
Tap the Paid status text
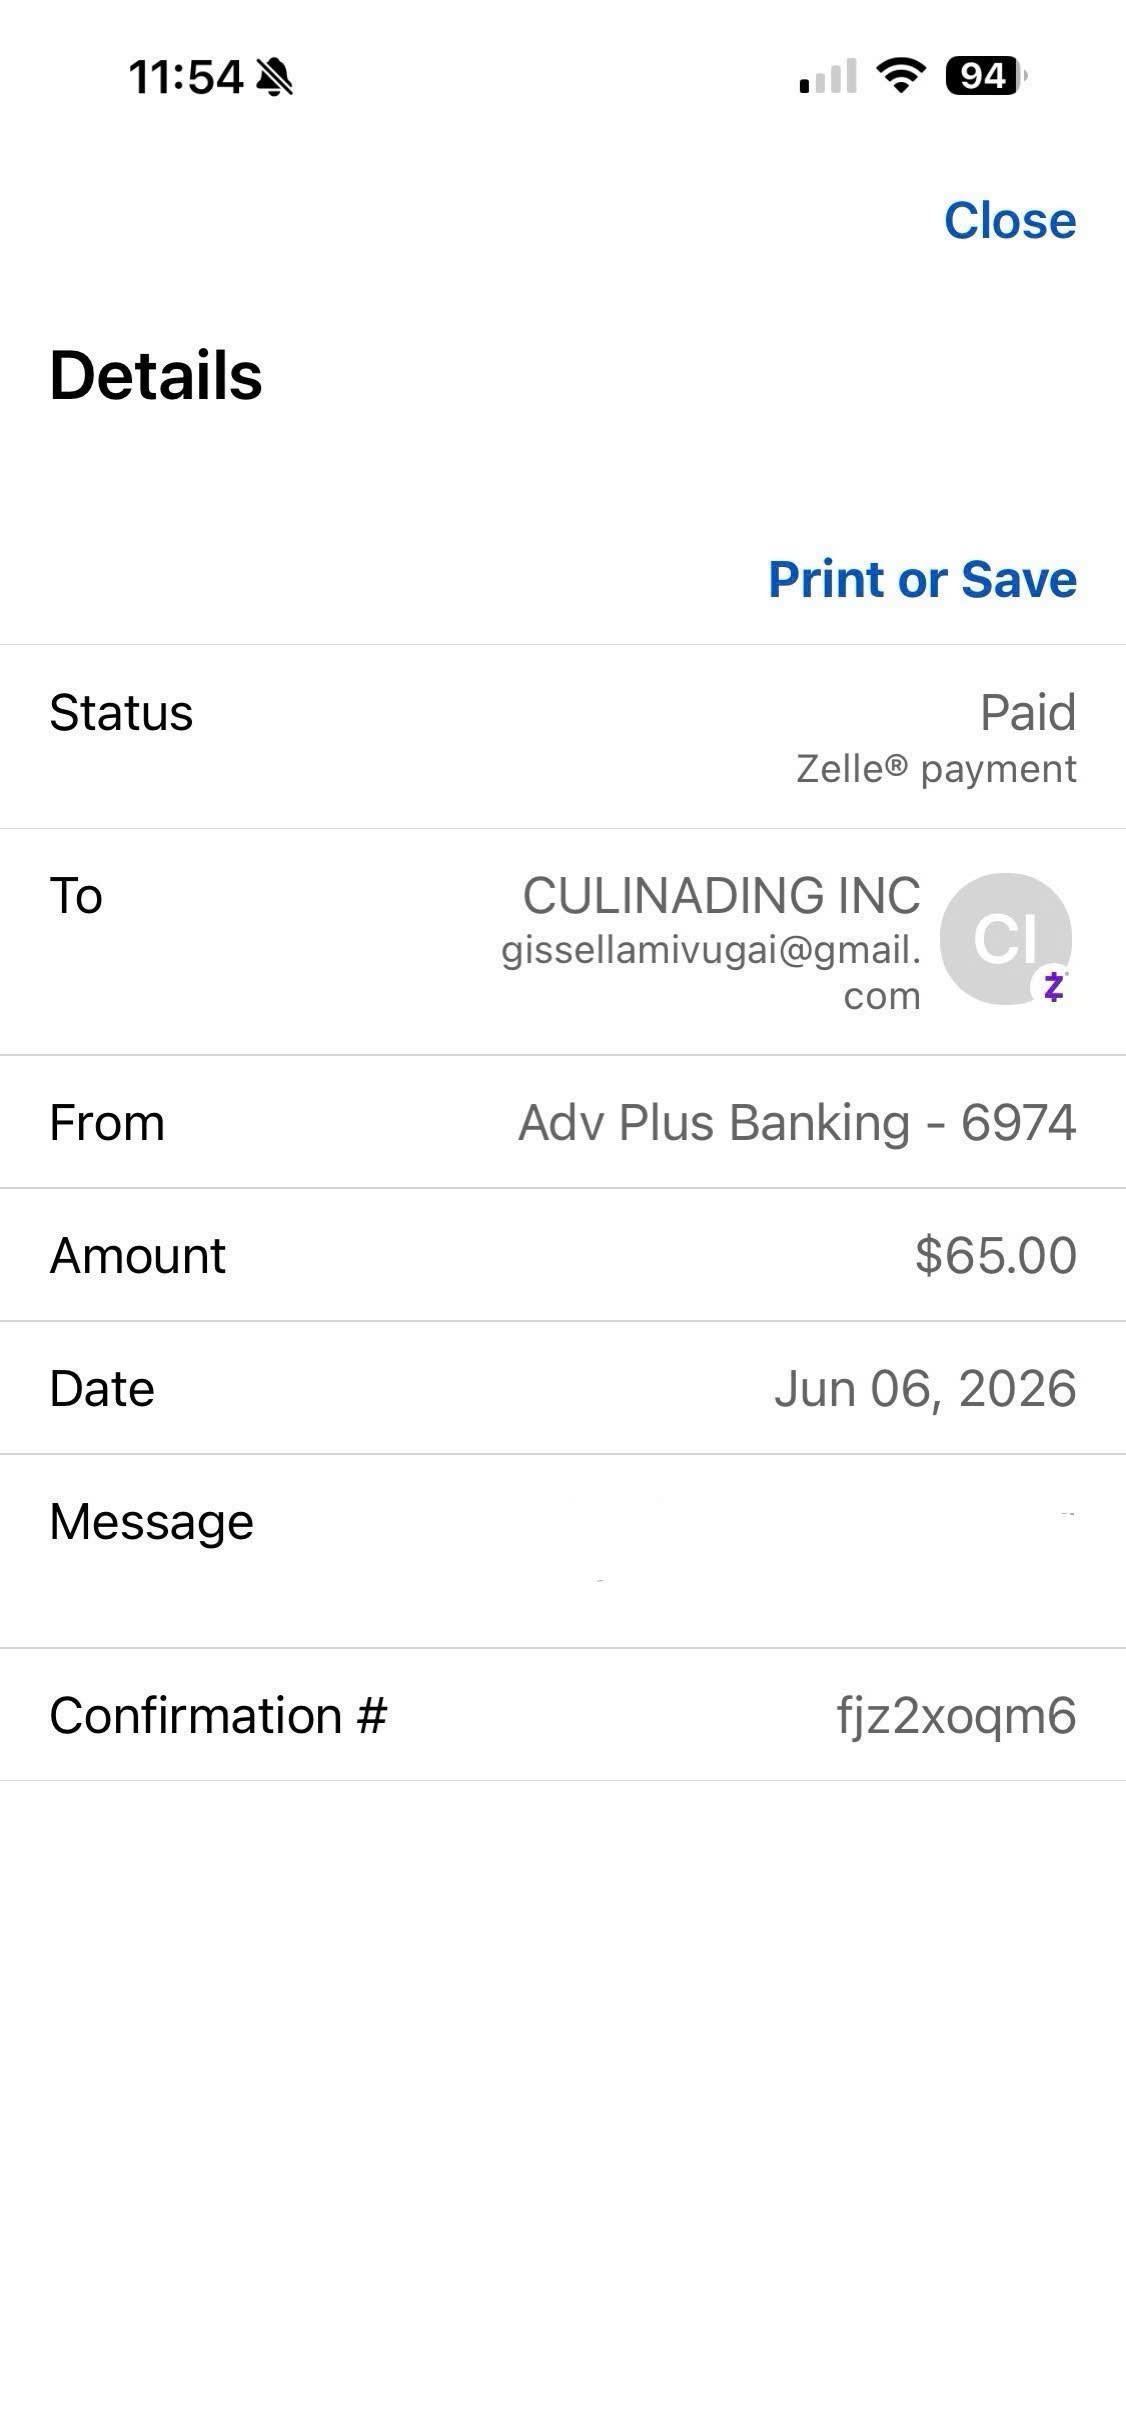pyautogui.click(x=1028, y=713)
